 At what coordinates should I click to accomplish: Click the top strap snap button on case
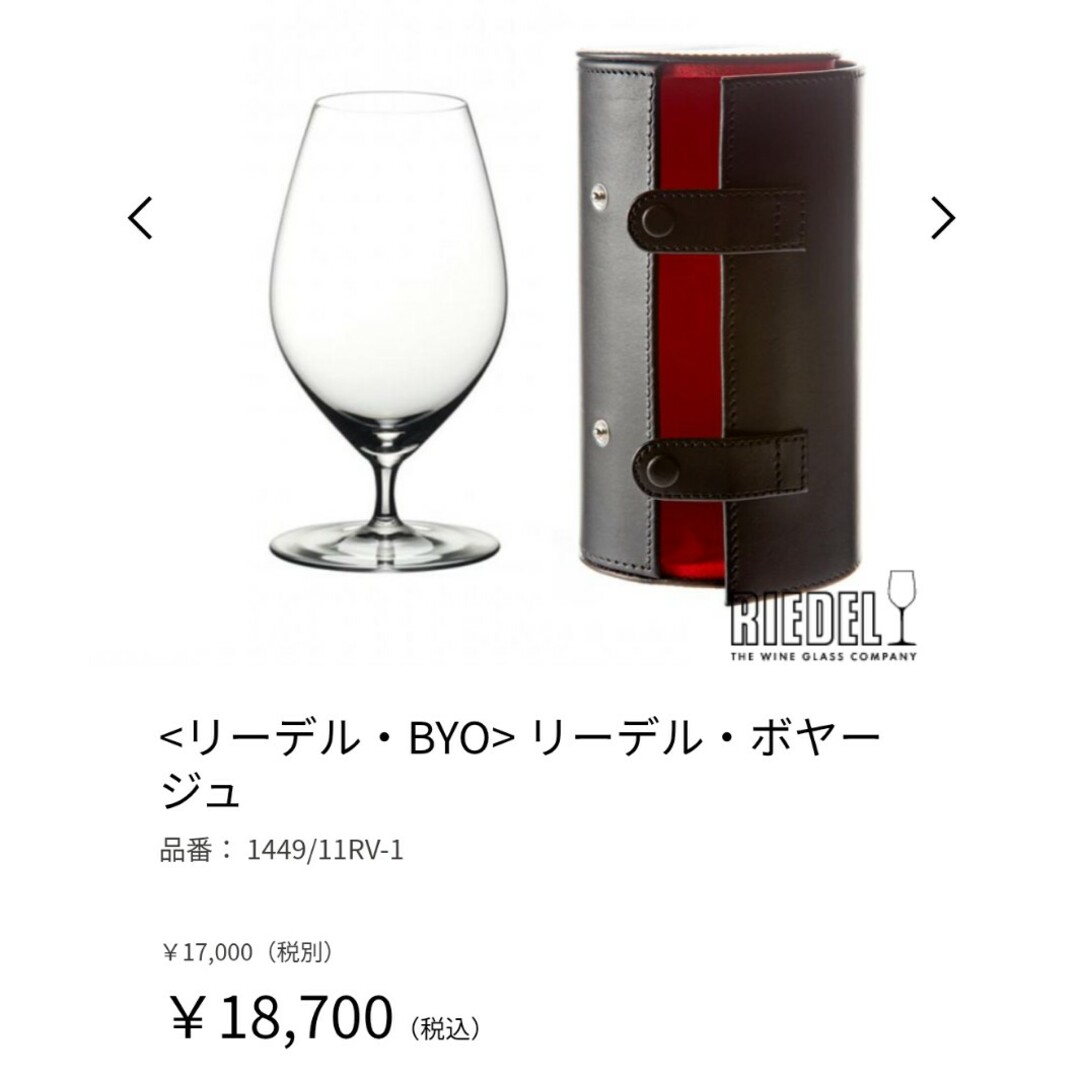(657, 221)
